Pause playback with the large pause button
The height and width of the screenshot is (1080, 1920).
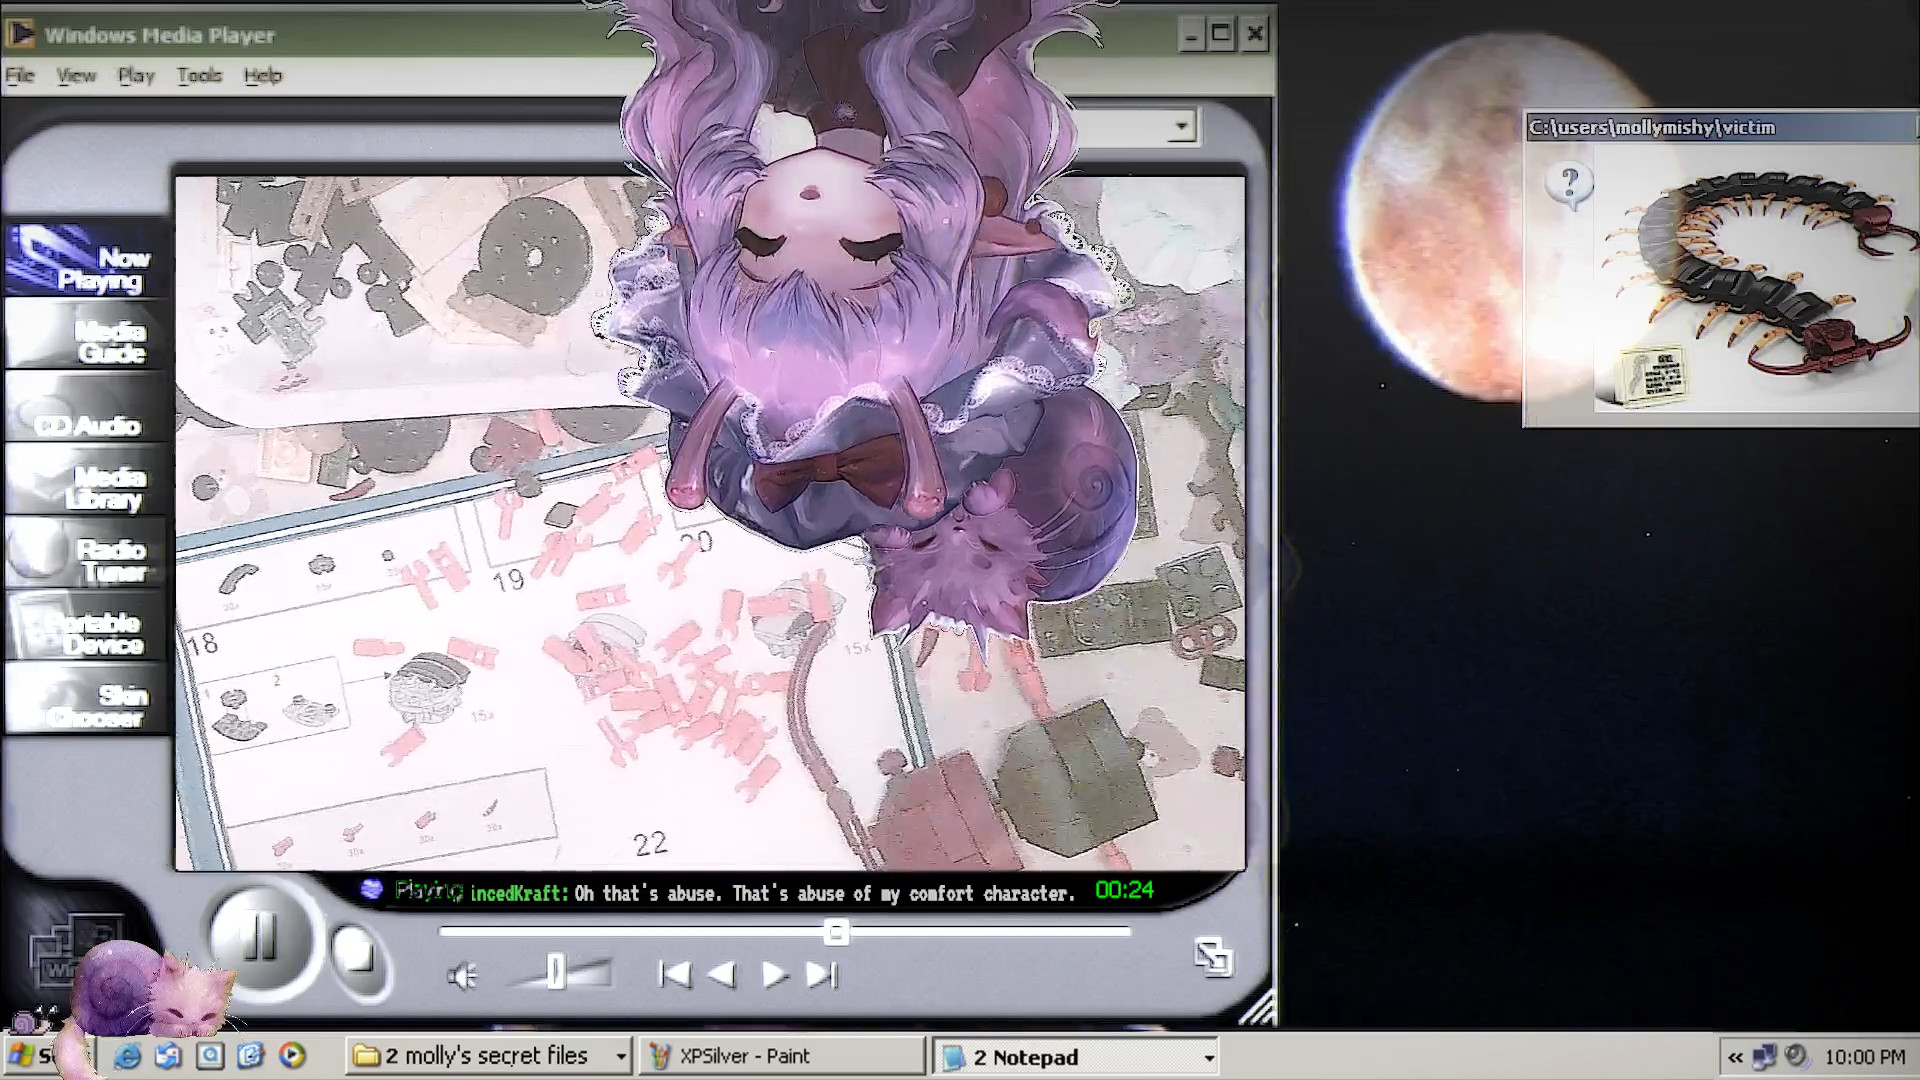click(259, 937)
